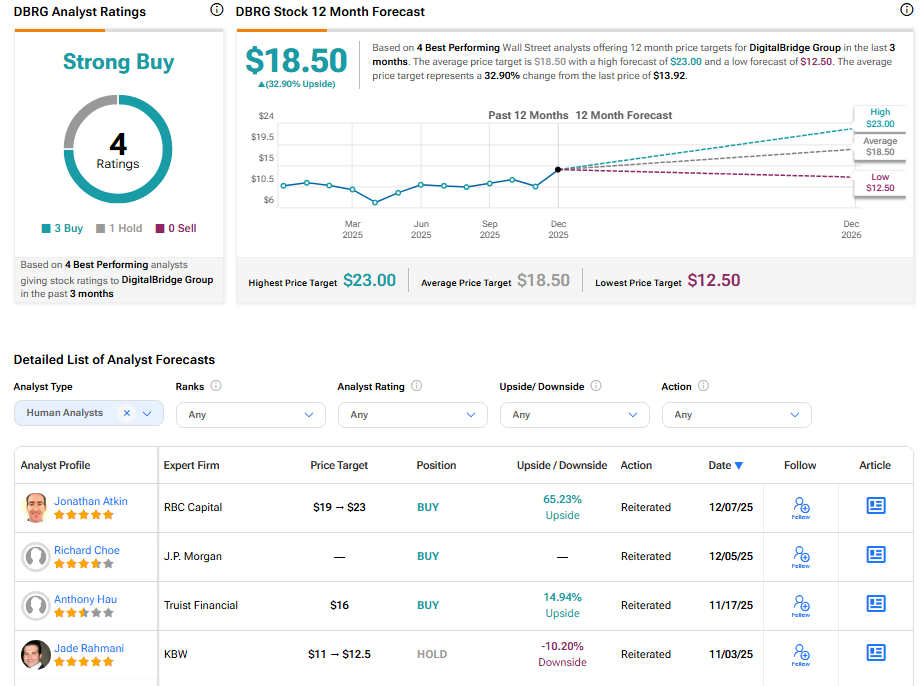Toggle the Hold legend item

(119, 228)
